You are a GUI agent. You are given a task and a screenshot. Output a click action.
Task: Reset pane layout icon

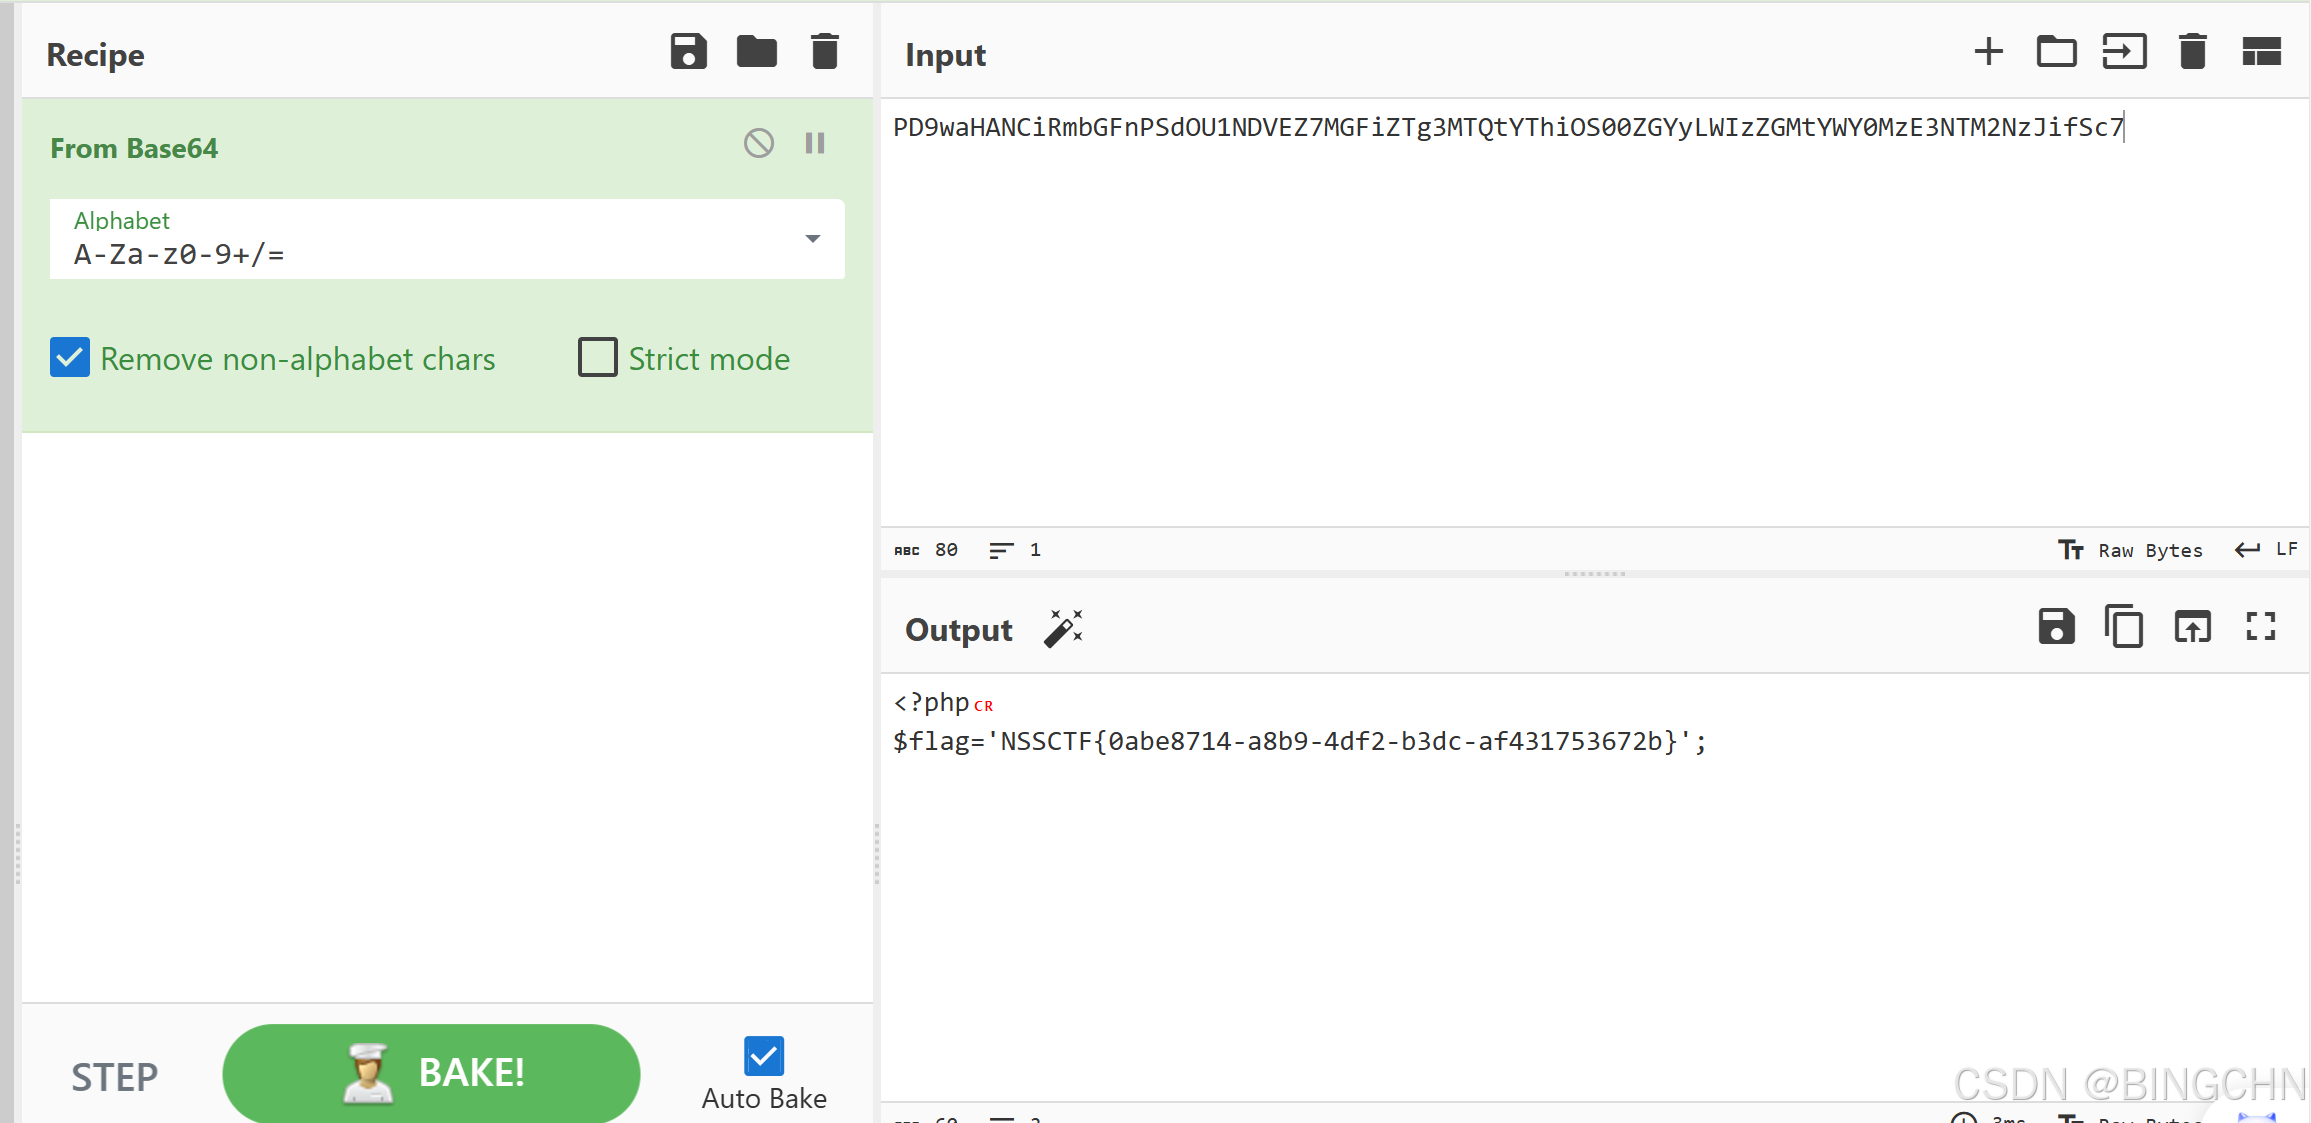coord(2261,52)
